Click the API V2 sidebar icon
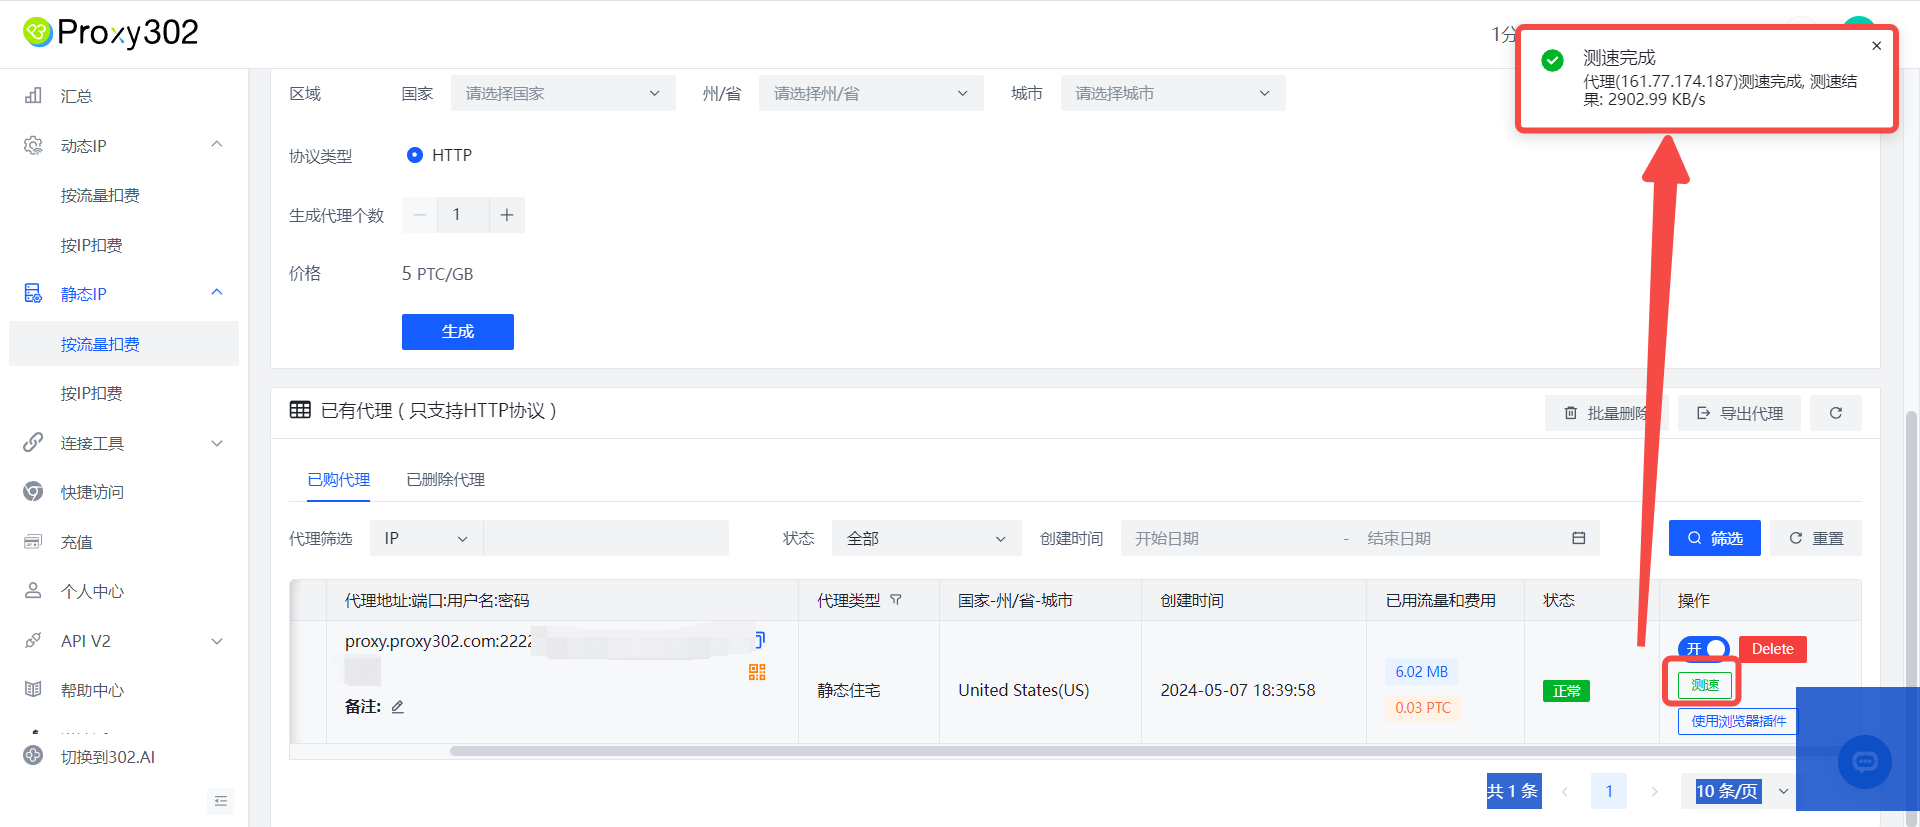 click(33, 640)
